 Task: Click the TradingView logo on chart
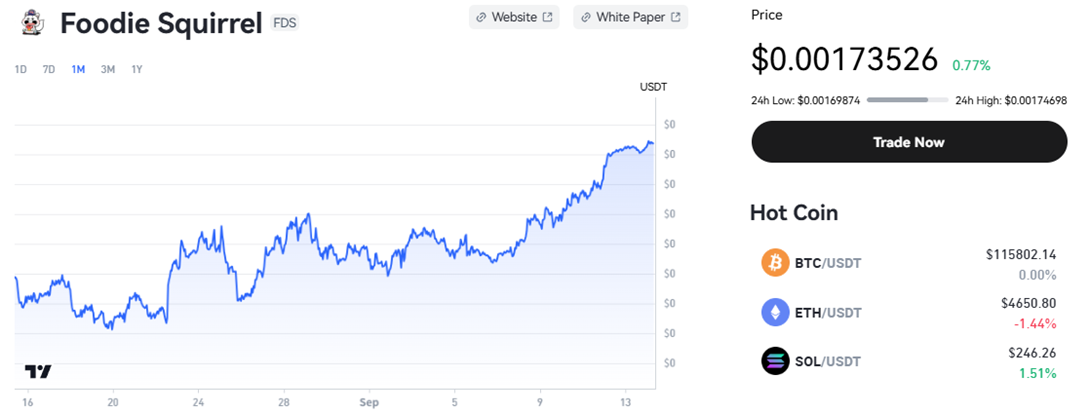[38, 372]
